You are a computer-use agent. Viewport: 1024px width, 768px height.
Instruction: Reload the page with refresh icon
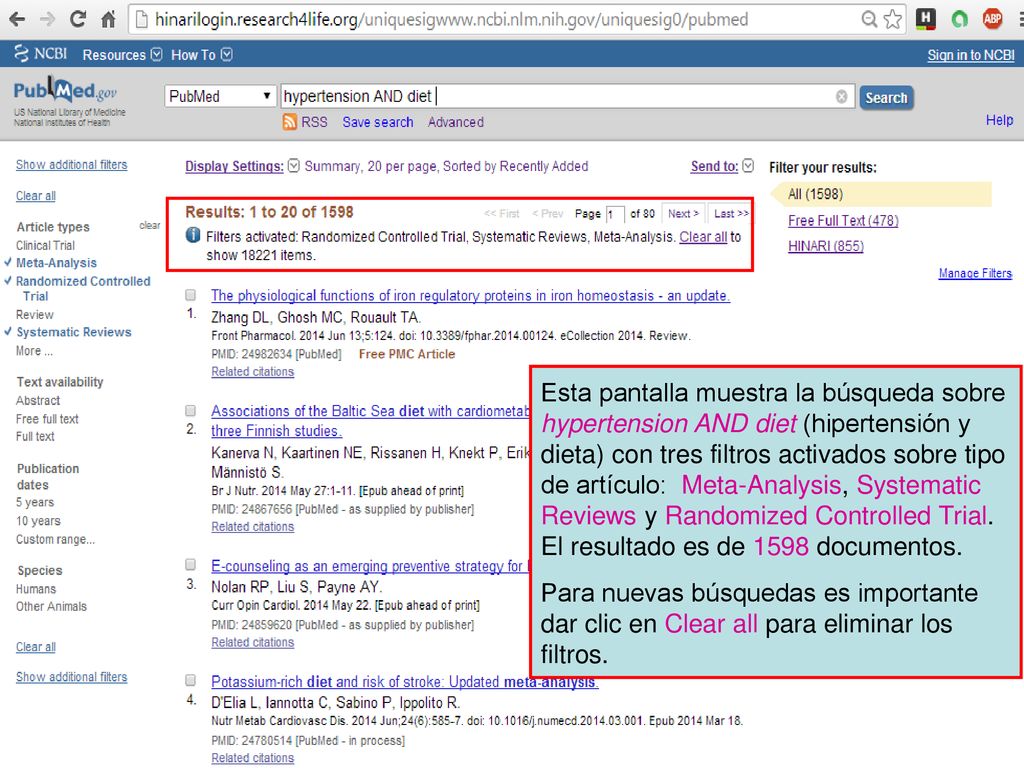tap(78, 19)
